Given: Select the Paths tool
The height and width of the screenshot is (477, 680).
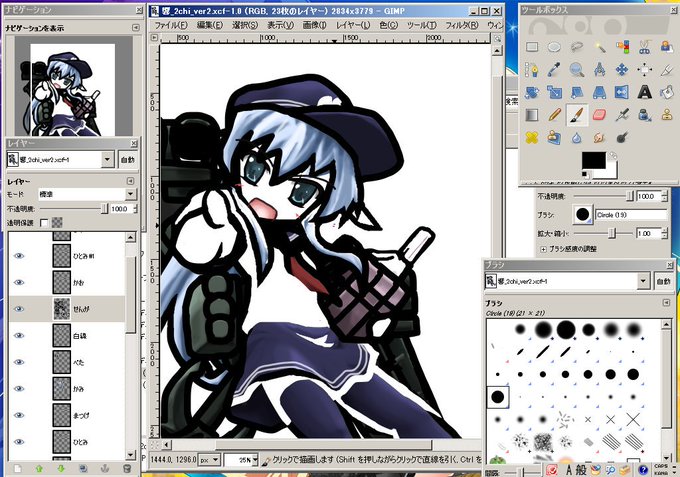Looking at the screenshot, I should [x=532, y=69].
